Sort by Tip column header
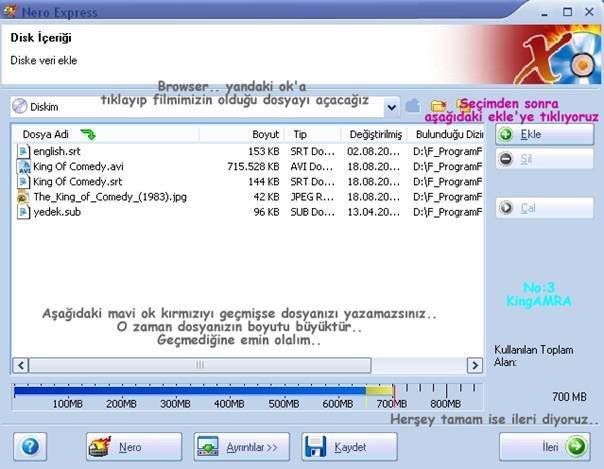The image size is (604, 469). pyautogui.click(x=312, y=134)
